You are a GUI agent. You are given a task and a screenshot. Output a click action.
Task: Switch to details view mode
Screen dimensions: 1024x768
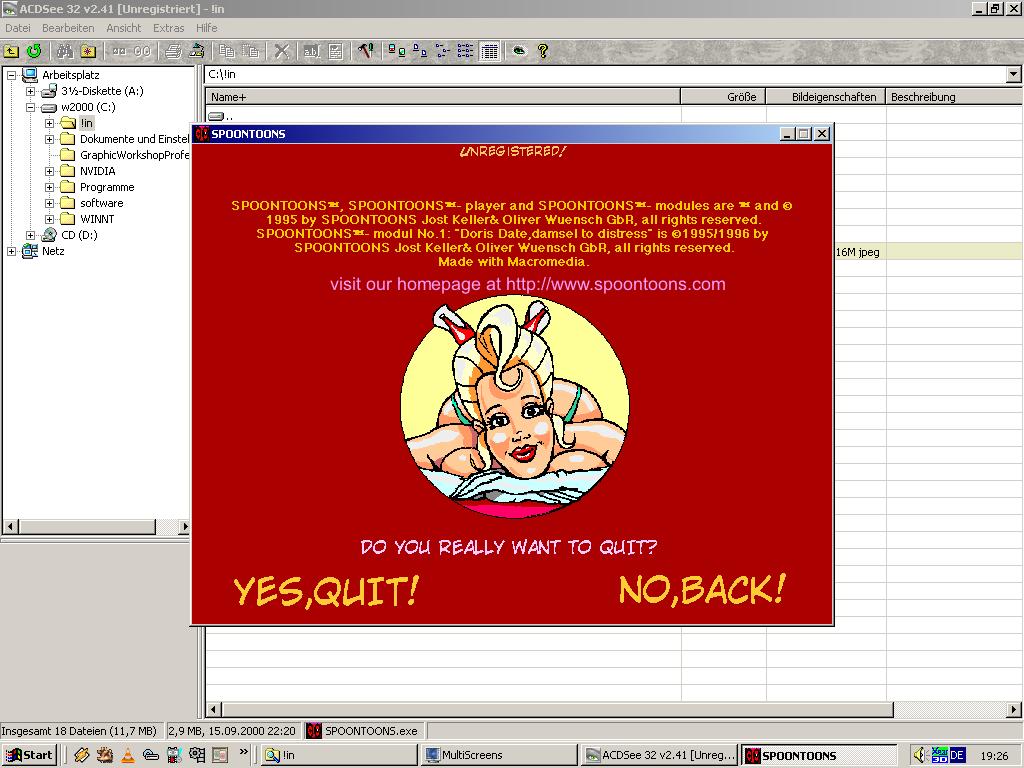pyautogui.click(x=466, y=51)
